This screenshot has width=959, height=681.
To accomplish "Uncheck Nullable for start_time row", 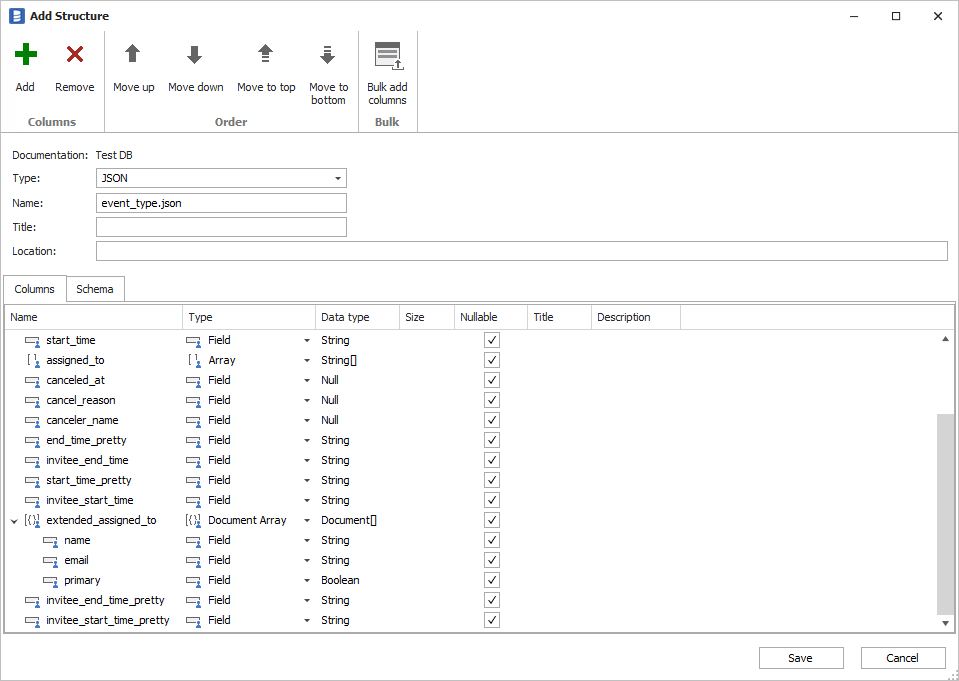I will (x=491, y=340).
